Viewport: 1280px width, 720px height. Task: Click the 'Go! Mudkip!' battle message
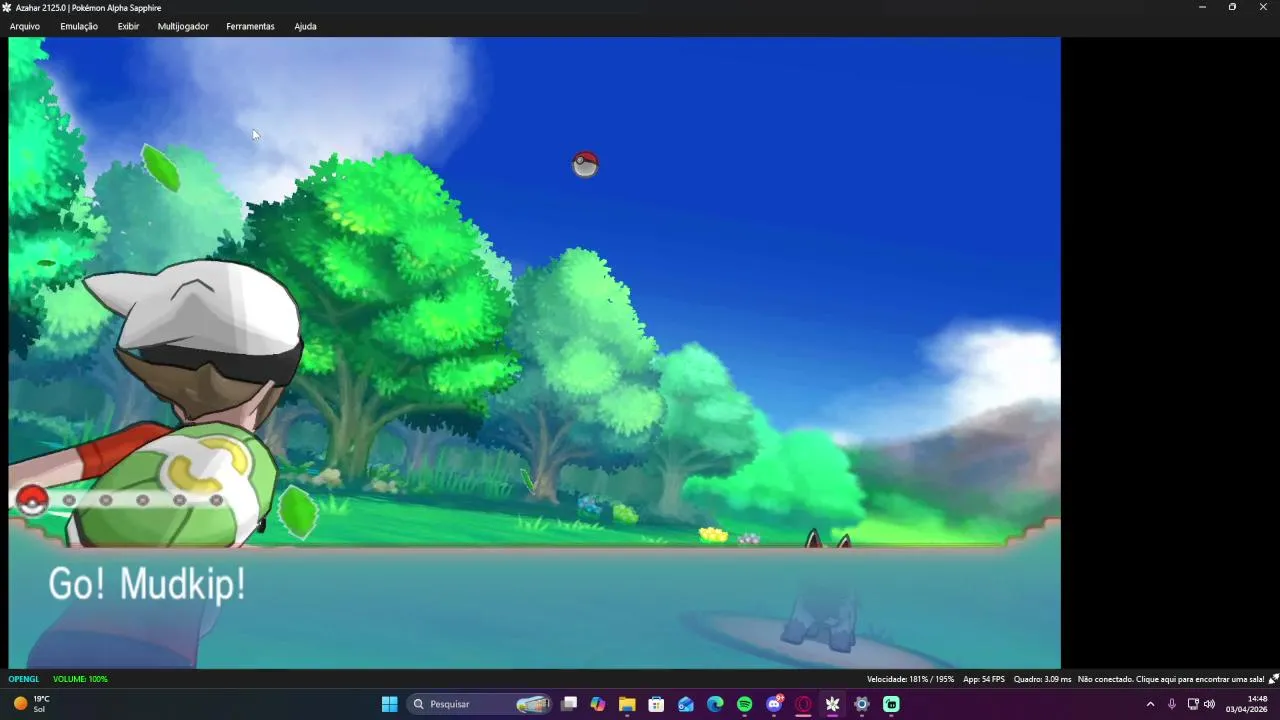(147, 584)
